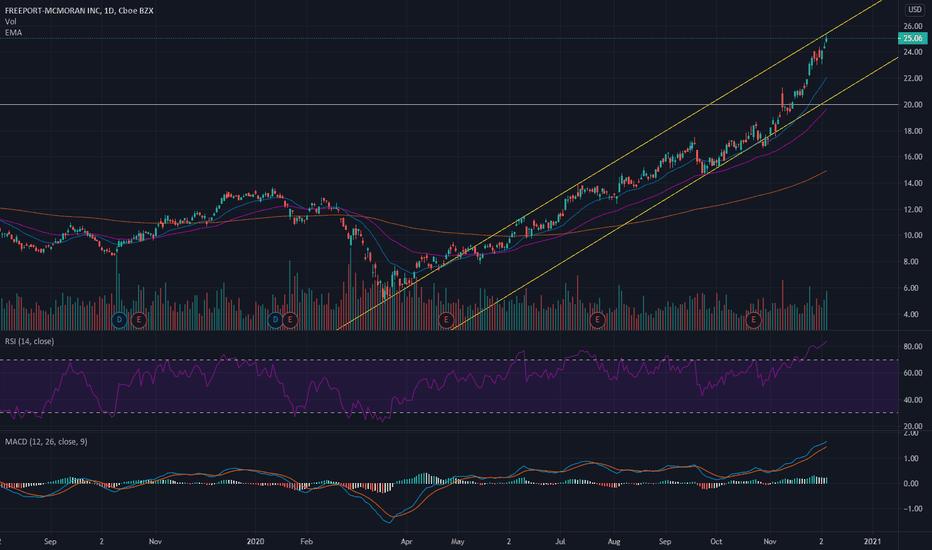This screenshot has height=550, width=932.
Task: Click the earnings marker E in late April 2020
Action: click(446, 320)
